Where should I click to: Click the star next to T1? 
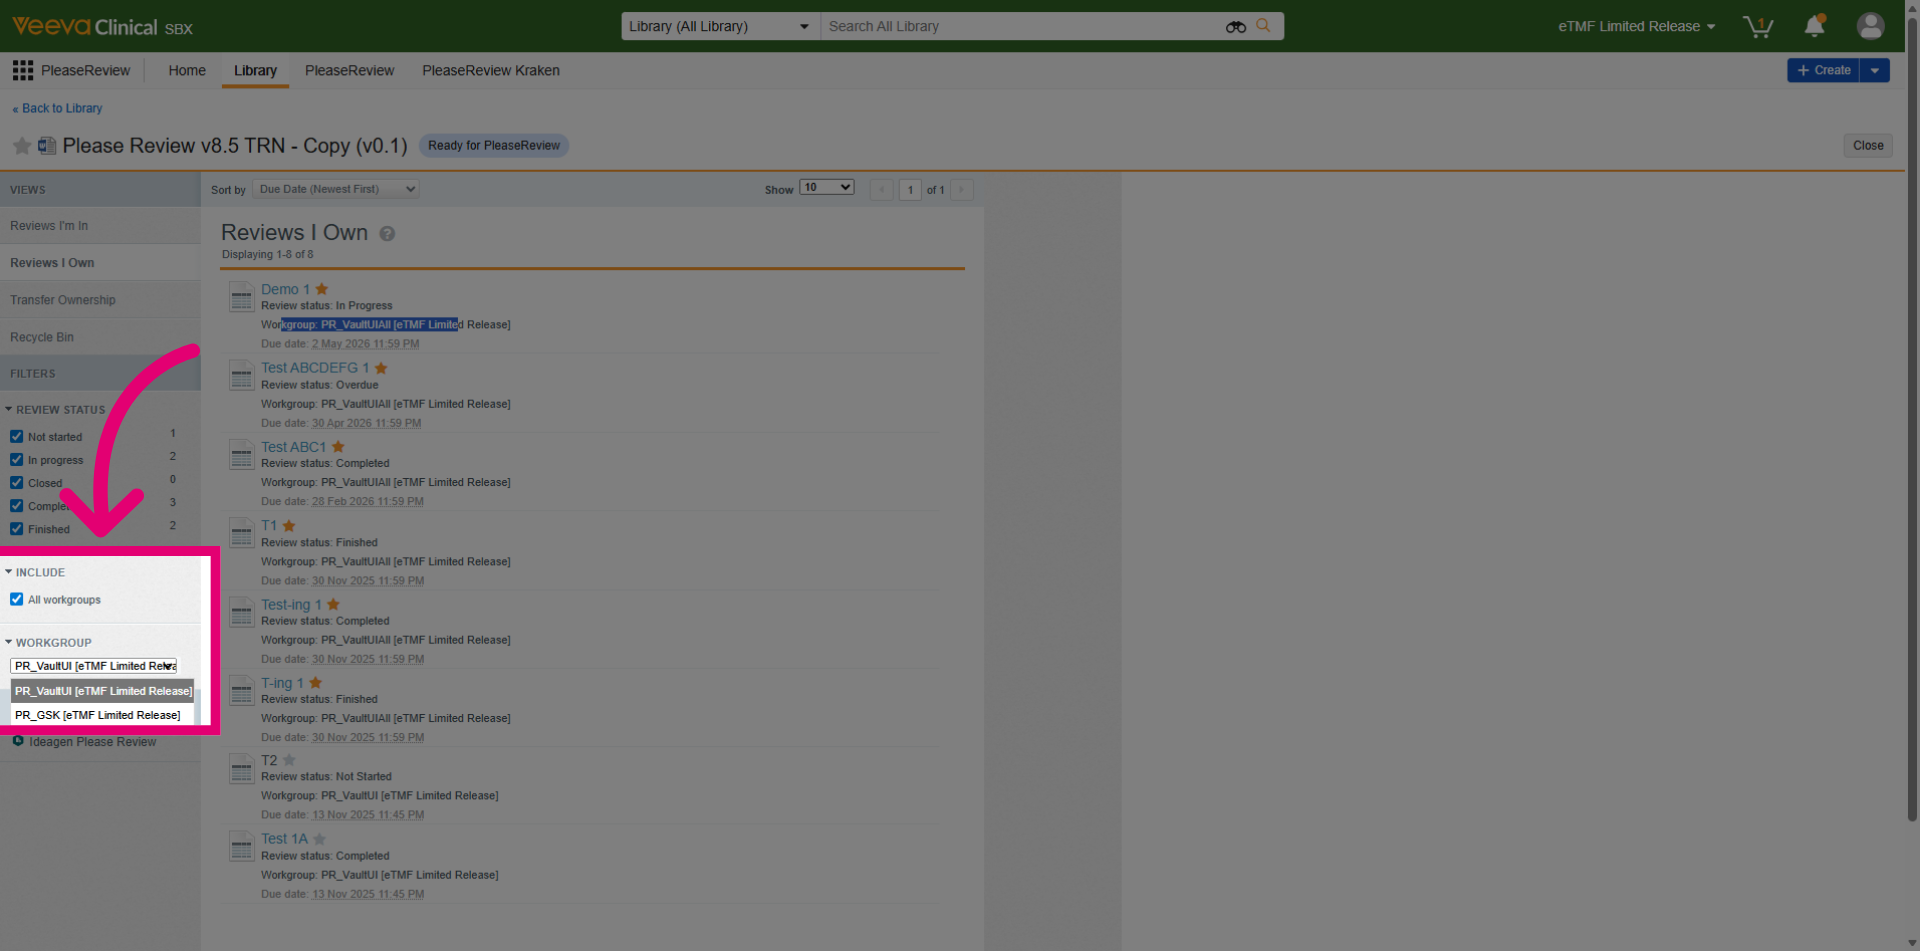289,526
